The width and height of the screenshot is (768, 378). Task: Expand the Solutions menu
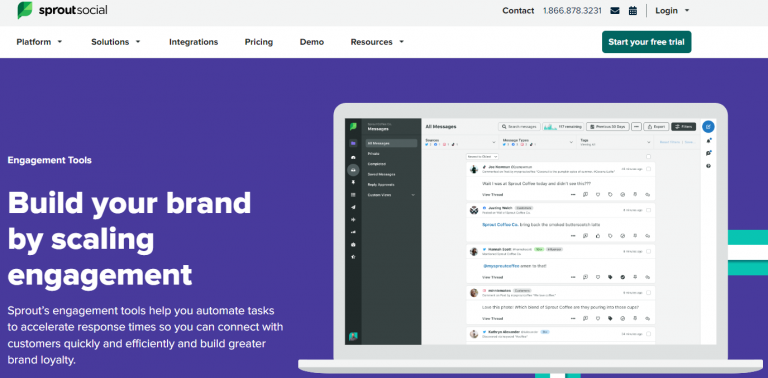click(116, 42)
